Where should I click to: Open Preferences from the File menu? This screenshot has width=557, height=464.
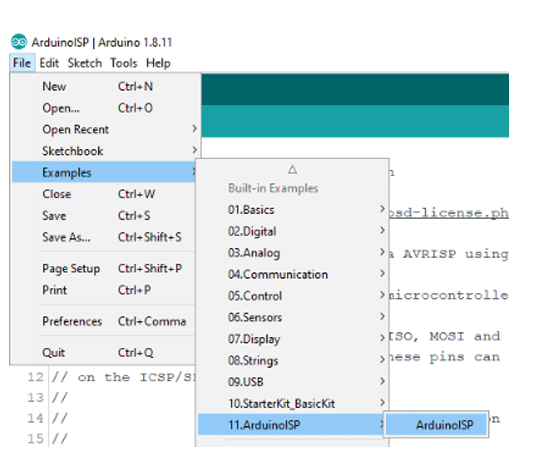[x=104, y=321]
